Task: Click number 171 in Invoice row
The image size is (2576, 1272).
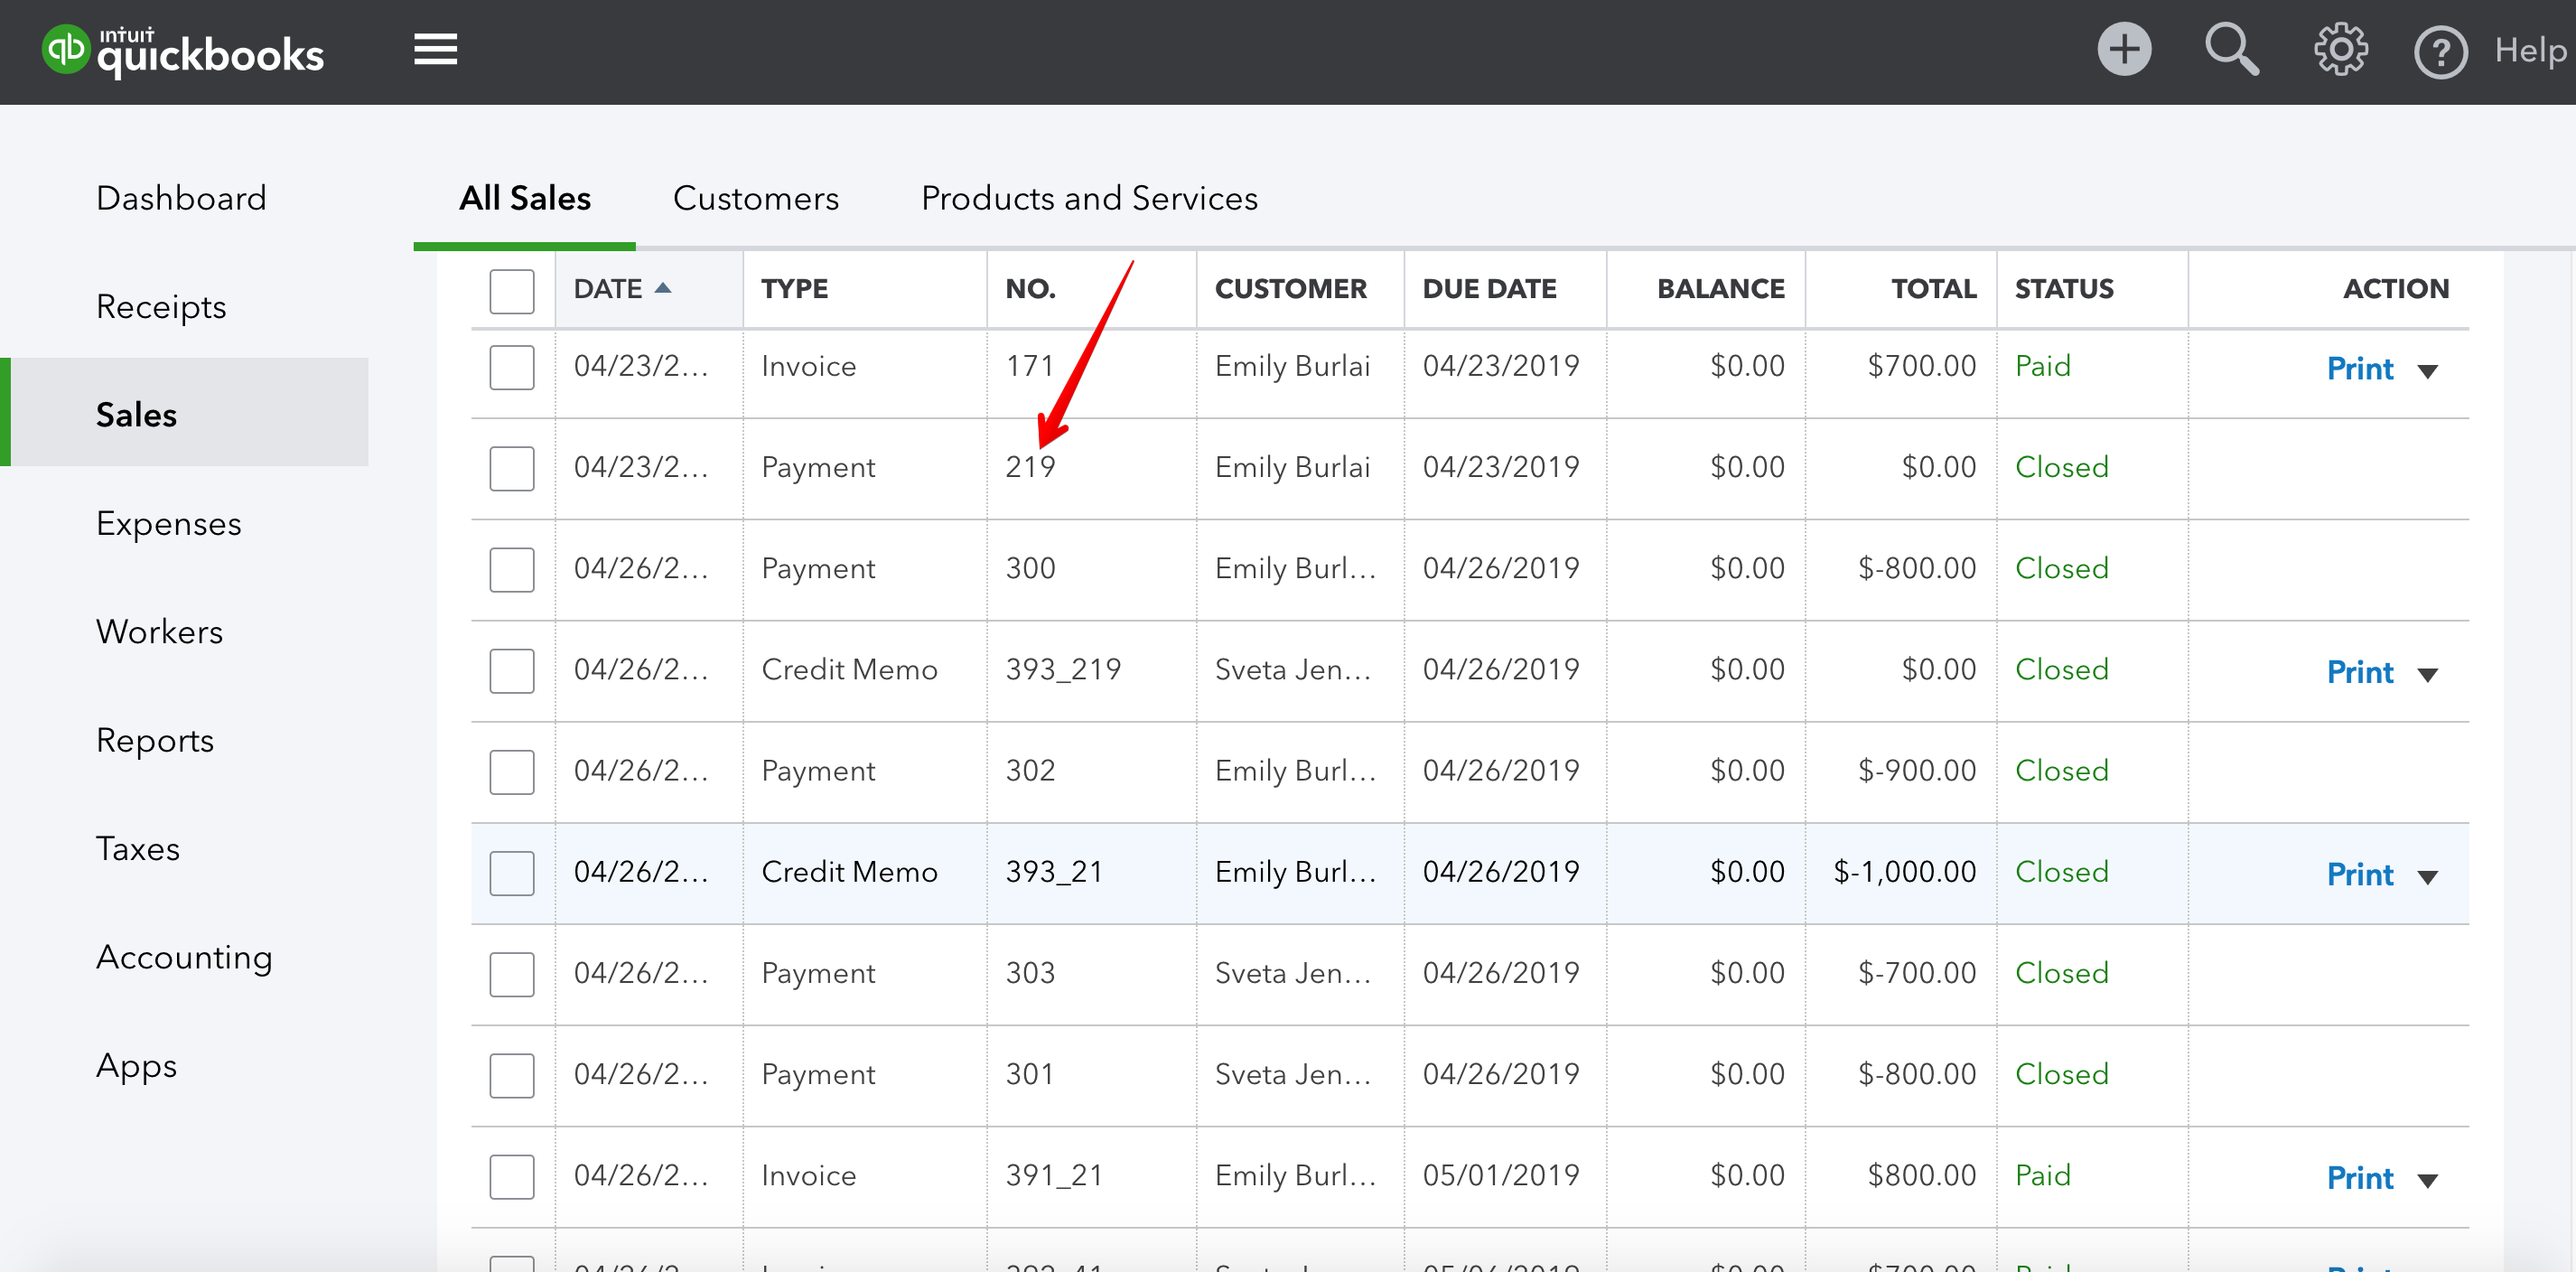Action: click(1029, 366)
